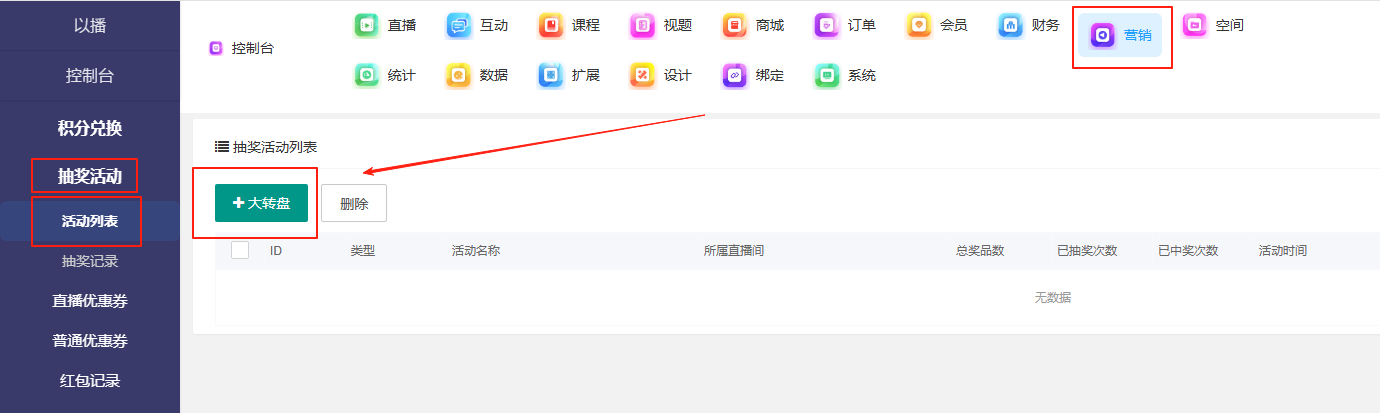1380x413 pixels.
Task: Click the 设计 (Design) icon
Action: [x=643, y=75]
